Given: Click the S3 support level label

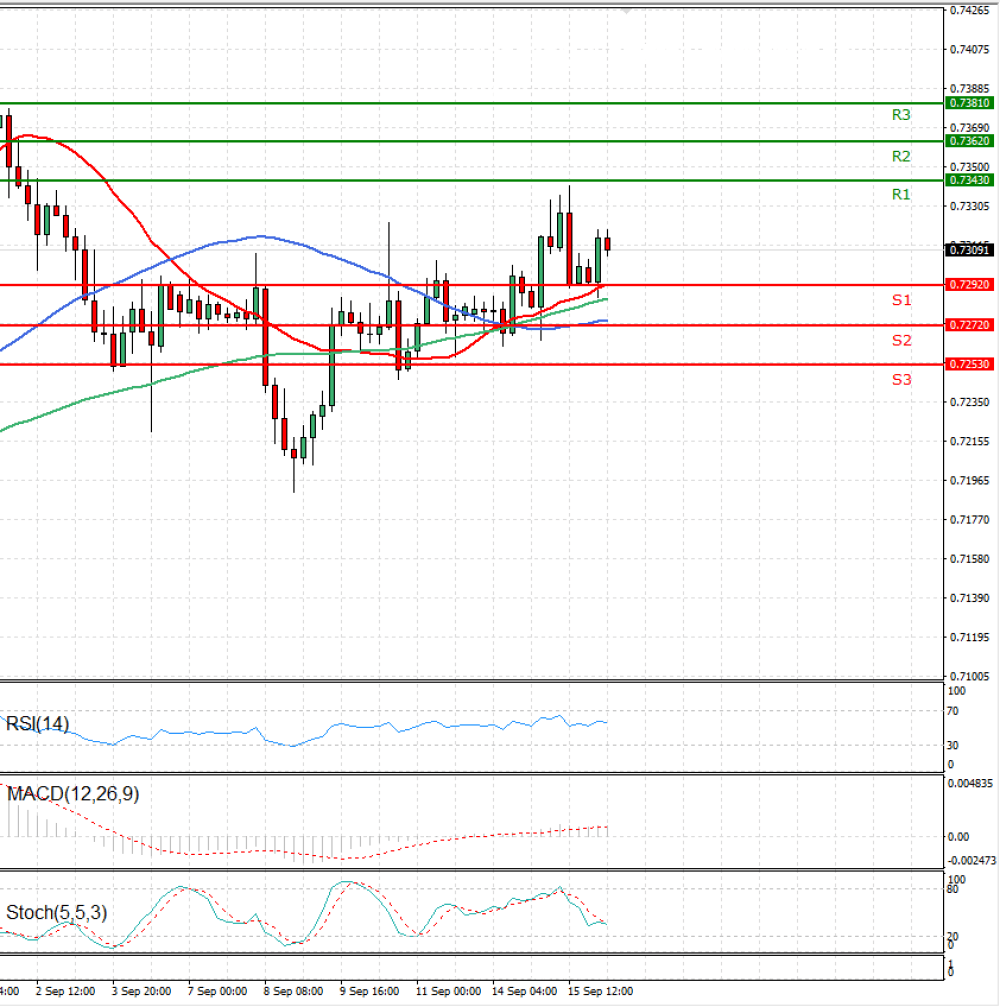Looking at the screenshot, I should coord(901,380).
